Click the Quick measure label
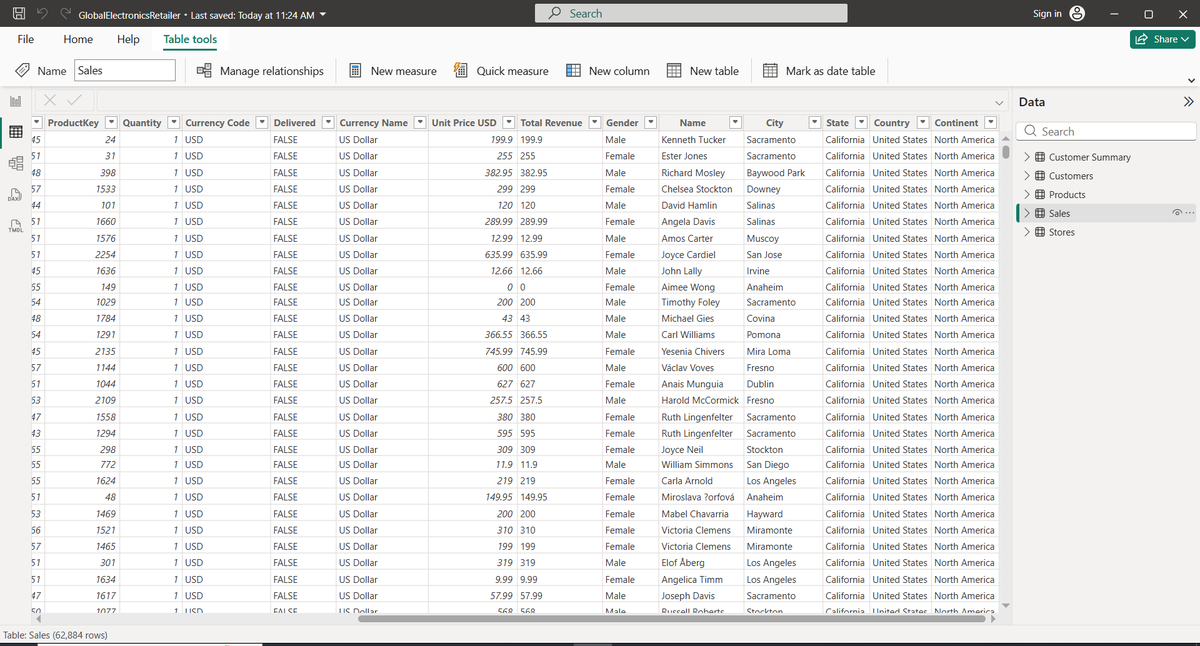This screenshot has width=1200, height=646. coord(512,71)
